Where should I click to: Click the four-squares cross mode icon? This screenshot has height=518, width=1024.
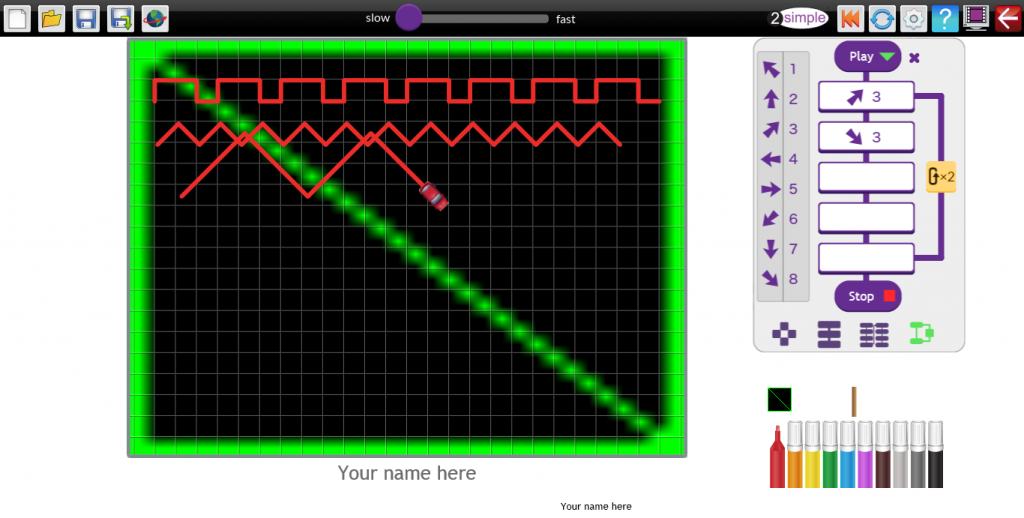pos(784,334)
